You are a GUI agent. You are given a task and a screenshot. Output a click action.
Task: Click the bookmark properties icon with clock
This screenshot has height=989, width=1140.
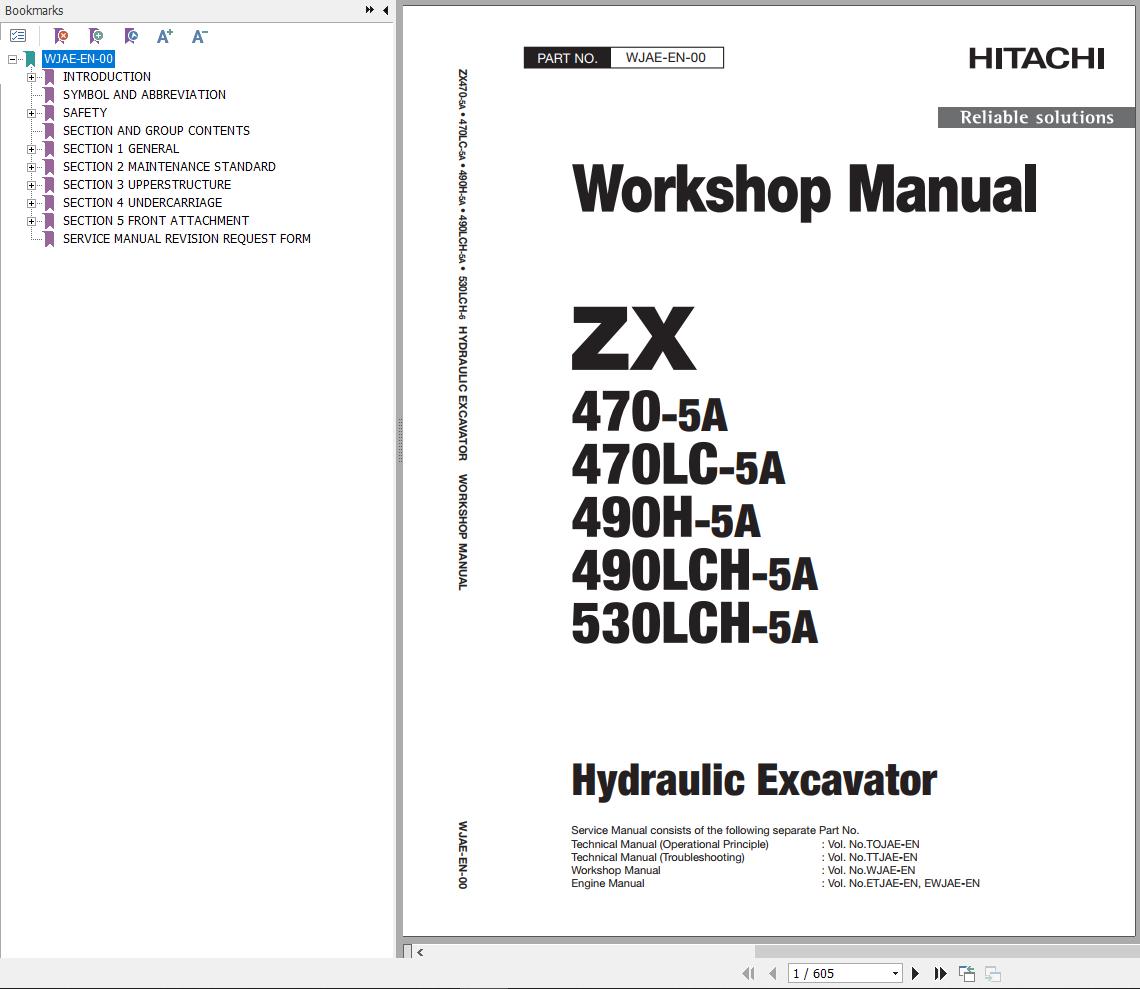pos(131,36)
